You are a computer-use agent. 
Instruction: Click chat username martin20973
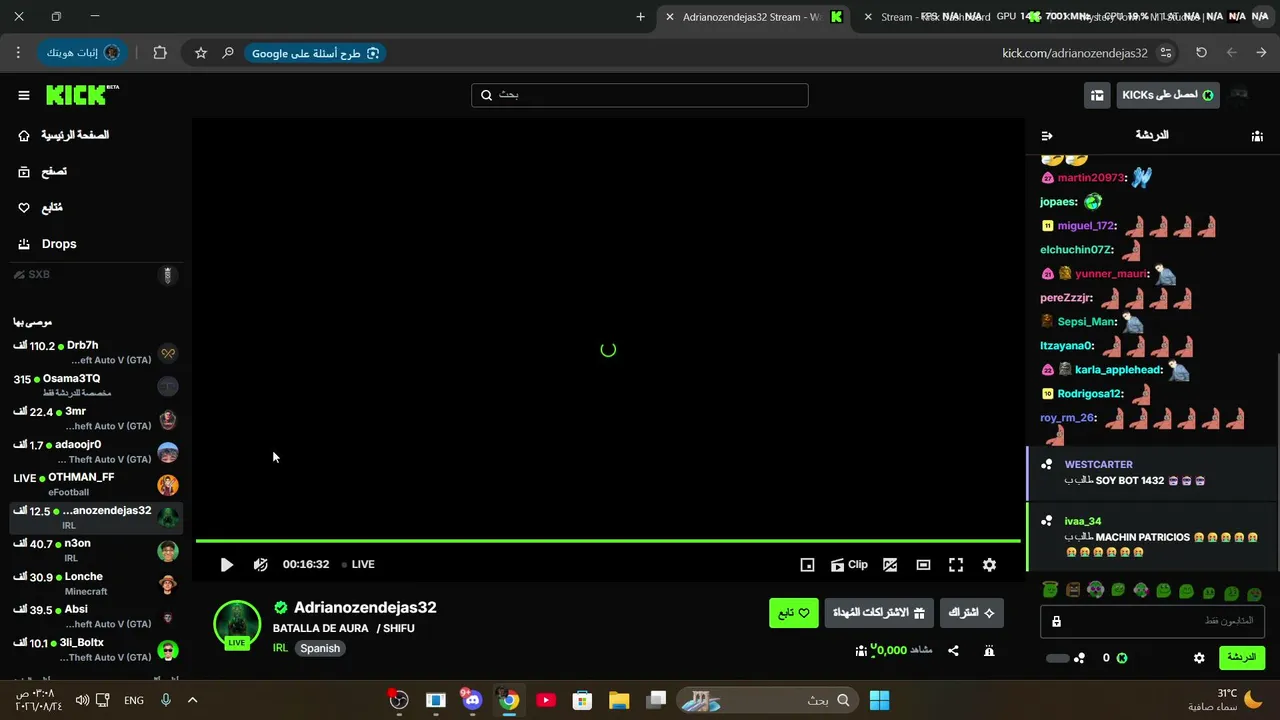(x=1090, y=178)
